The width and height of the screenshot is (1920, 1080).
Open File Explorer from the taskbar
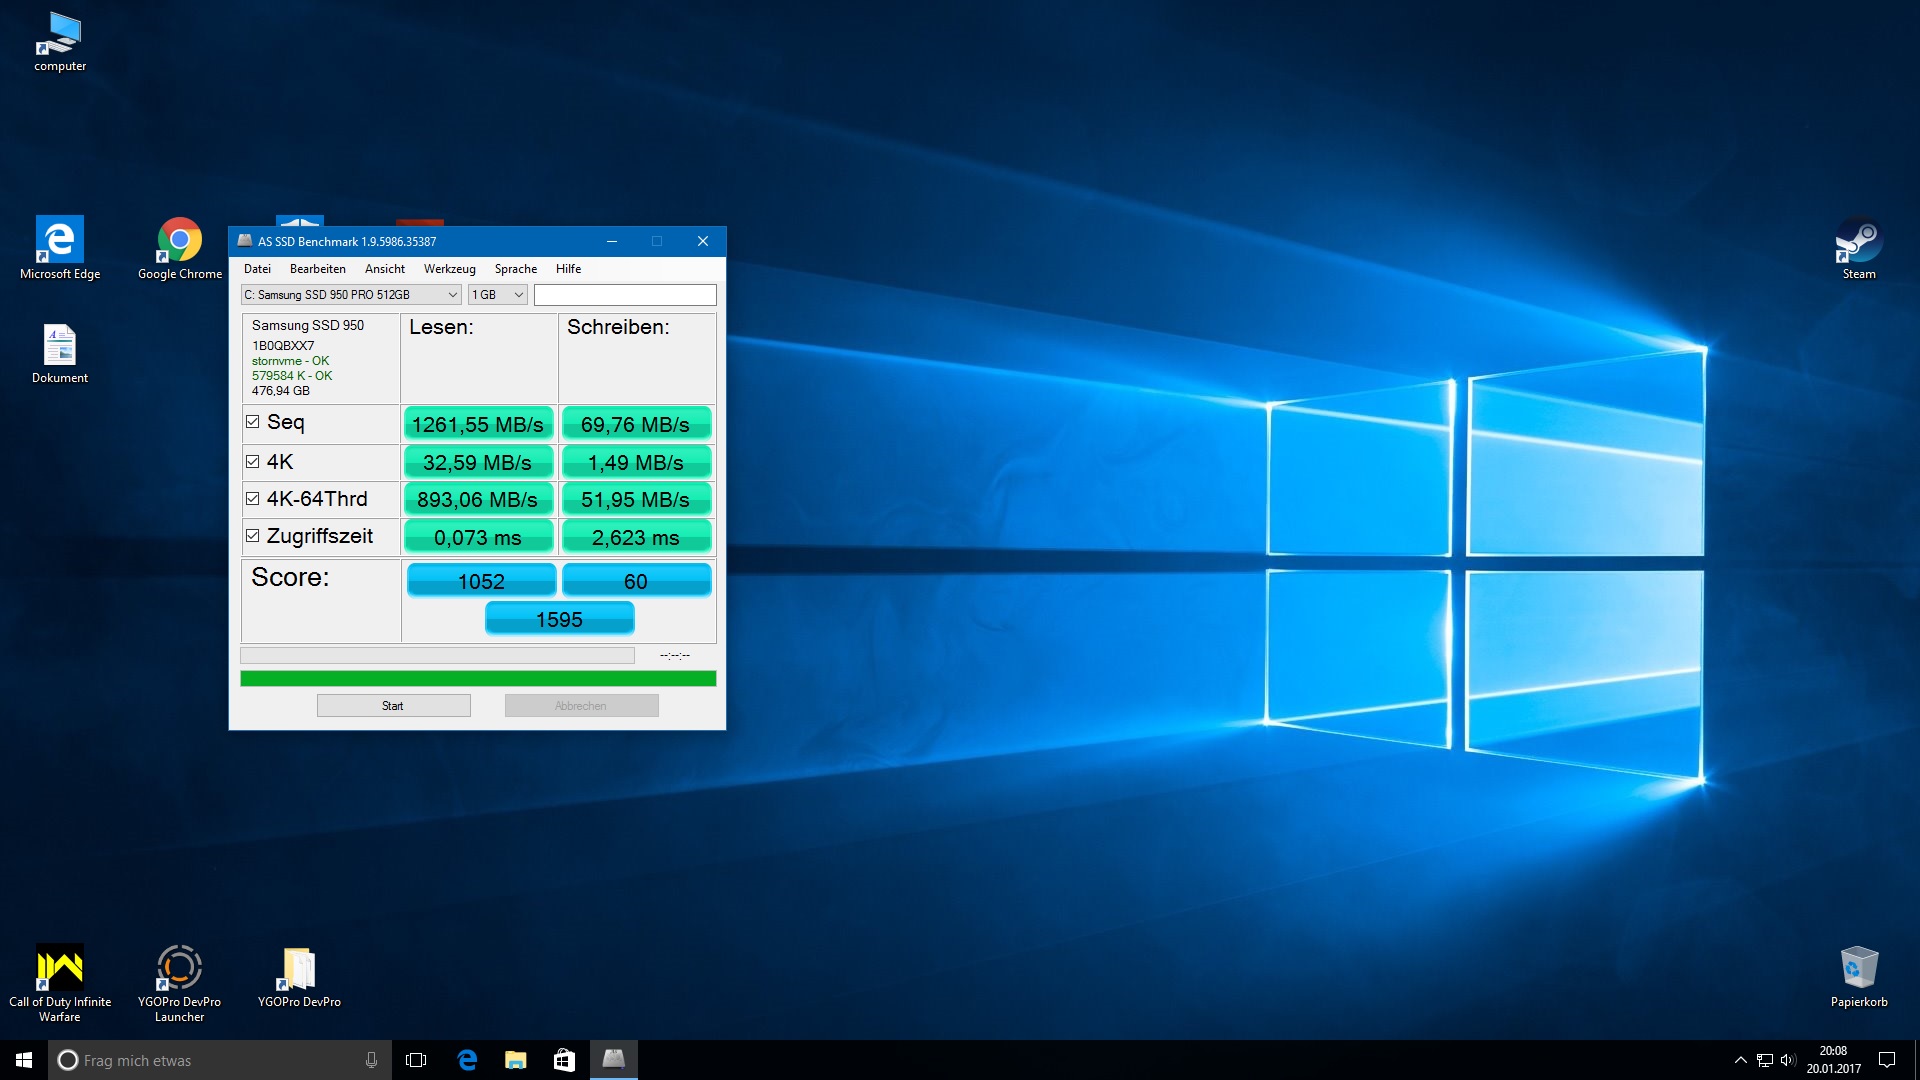[x=515, y=1059]
